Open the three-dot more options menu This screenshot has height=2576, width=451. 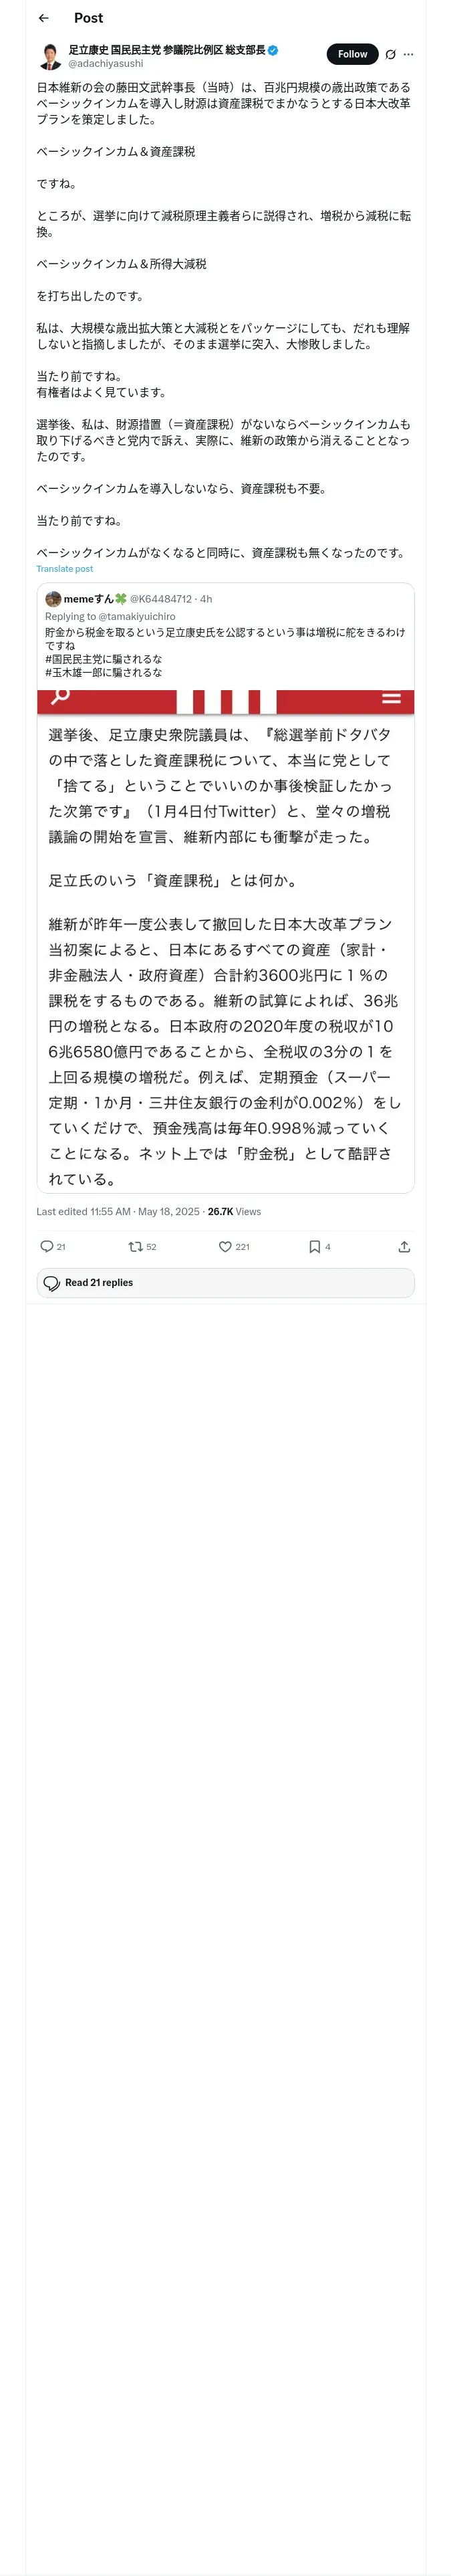coord(408,55)
